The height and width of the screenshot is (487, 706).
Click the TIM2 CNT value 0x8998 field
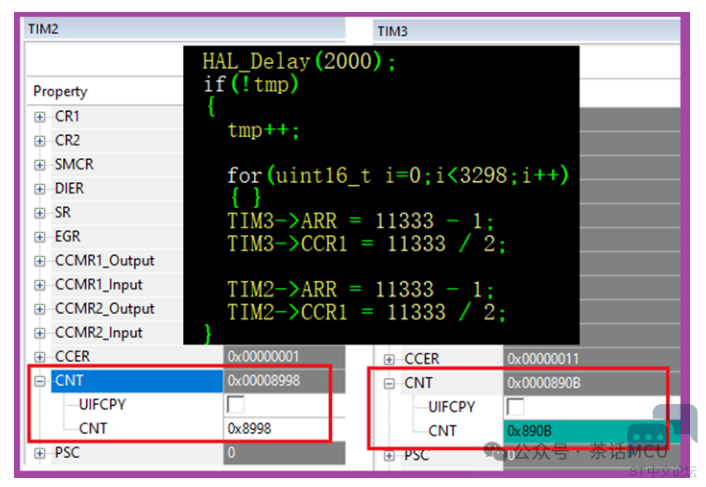click(275, 429)
